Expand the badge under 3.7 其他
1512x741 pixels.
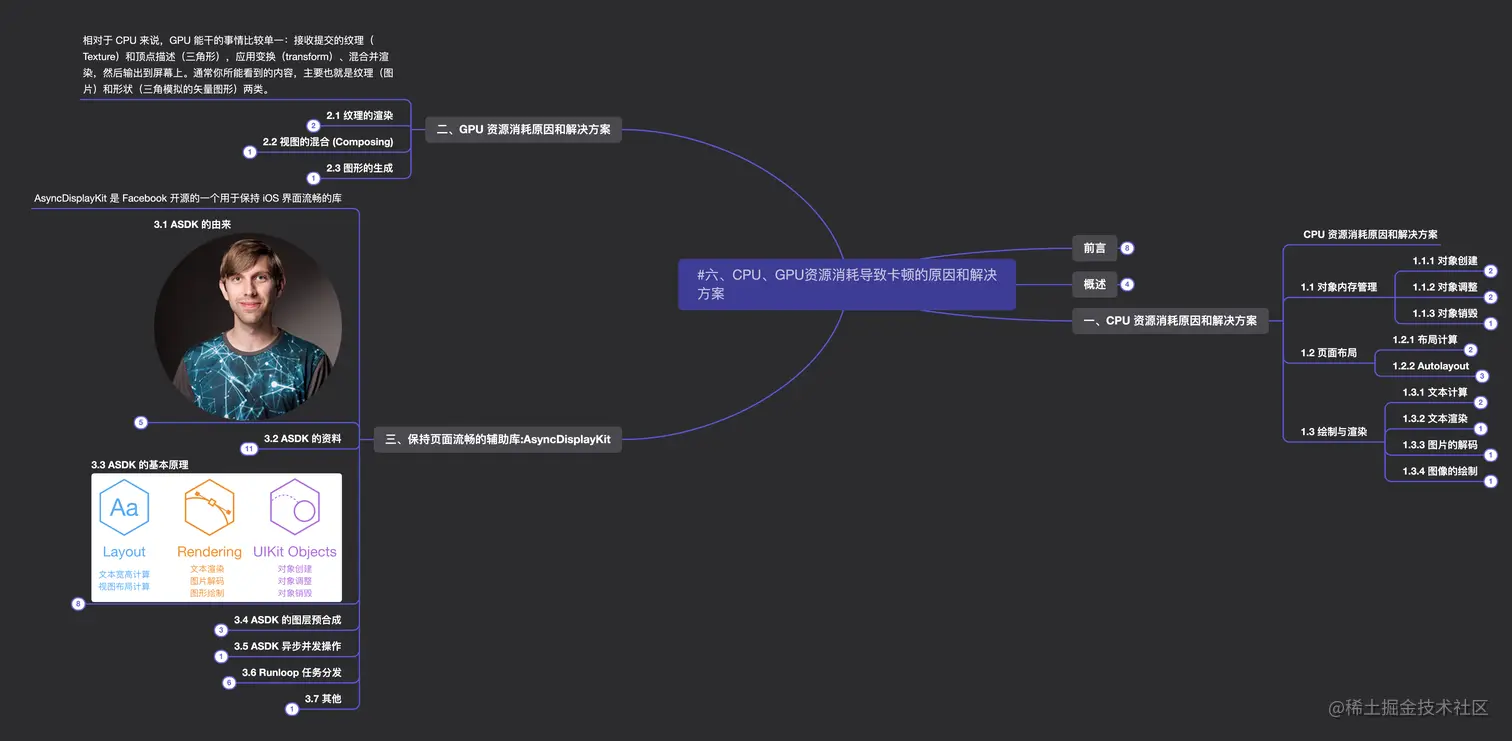(x=292, y=709)
